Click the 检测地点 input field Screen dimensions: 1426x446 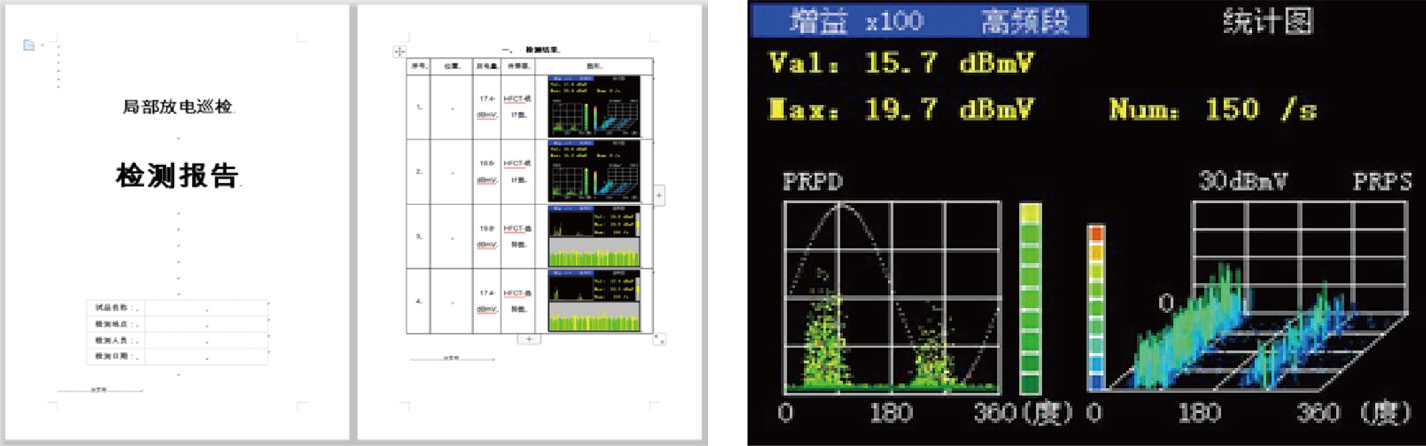pos(206,324)
